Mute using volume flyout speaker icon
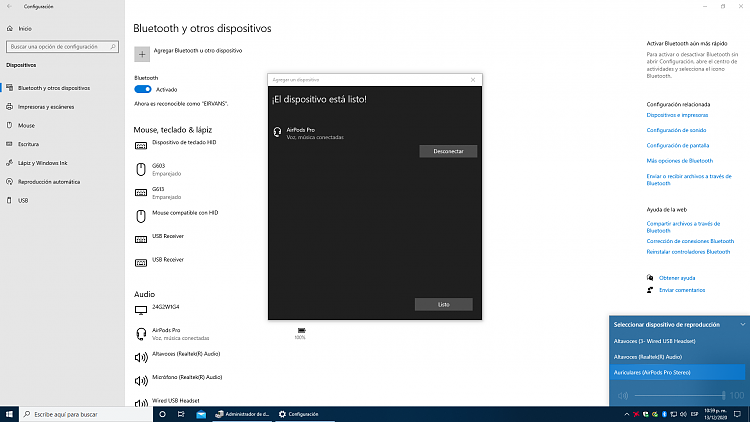The image size is (750, 422). [622, 396]
